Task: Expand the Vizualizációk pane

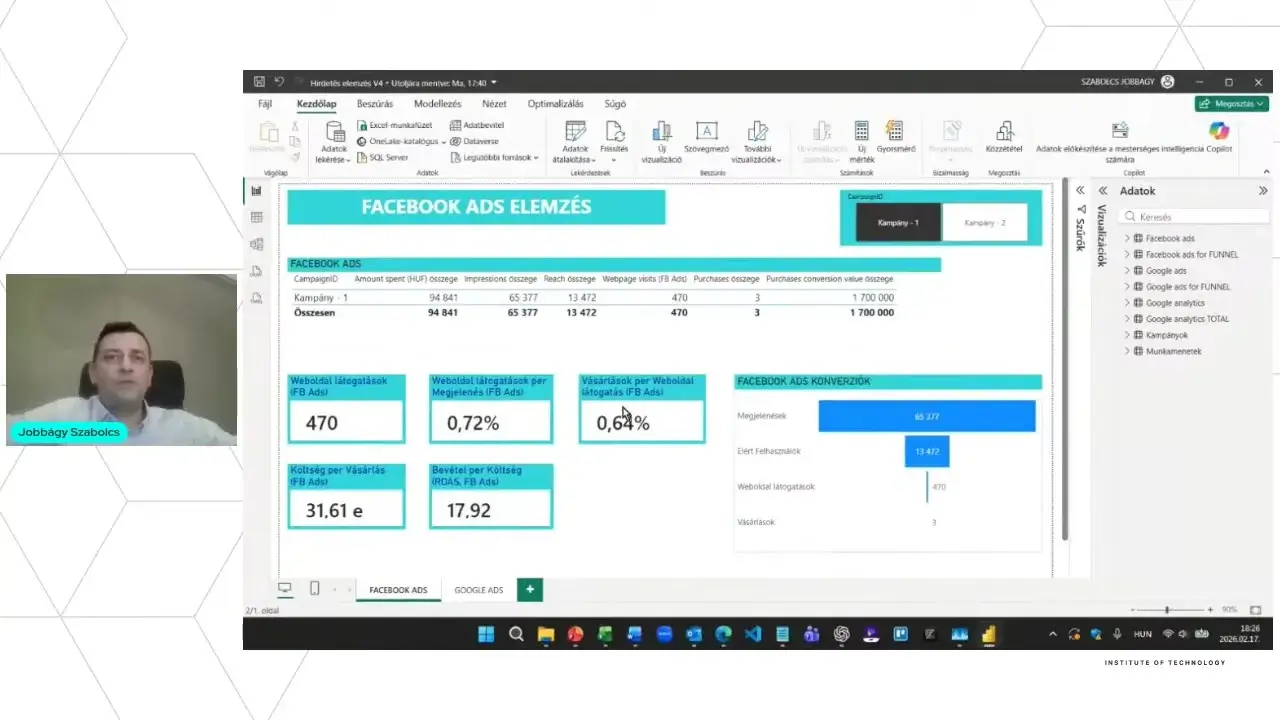Action: 1103,190
